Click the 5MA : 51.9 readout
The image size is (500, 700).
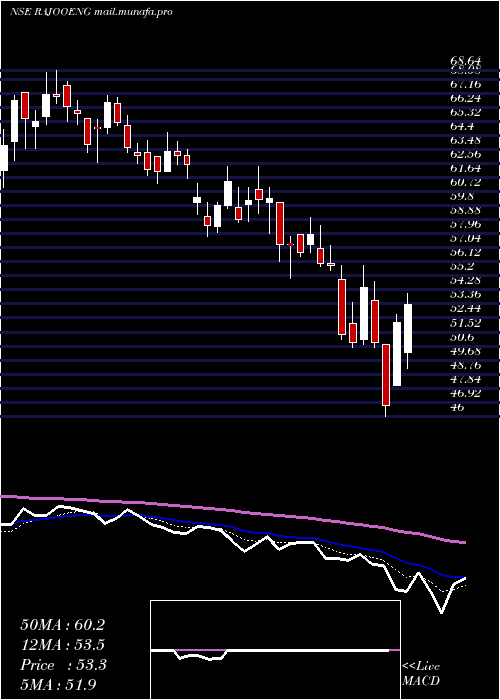point(59,685)
